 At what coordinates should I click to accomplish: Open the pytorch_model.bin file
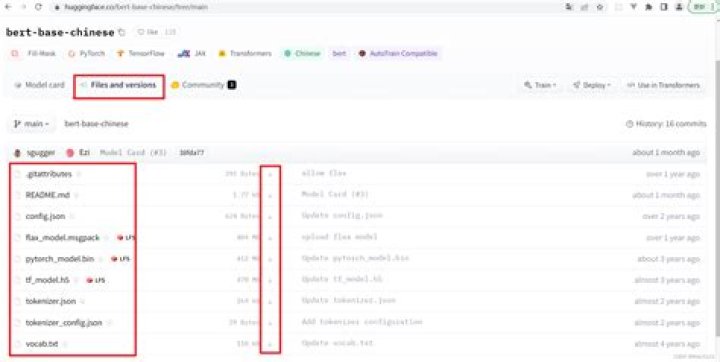60,259
